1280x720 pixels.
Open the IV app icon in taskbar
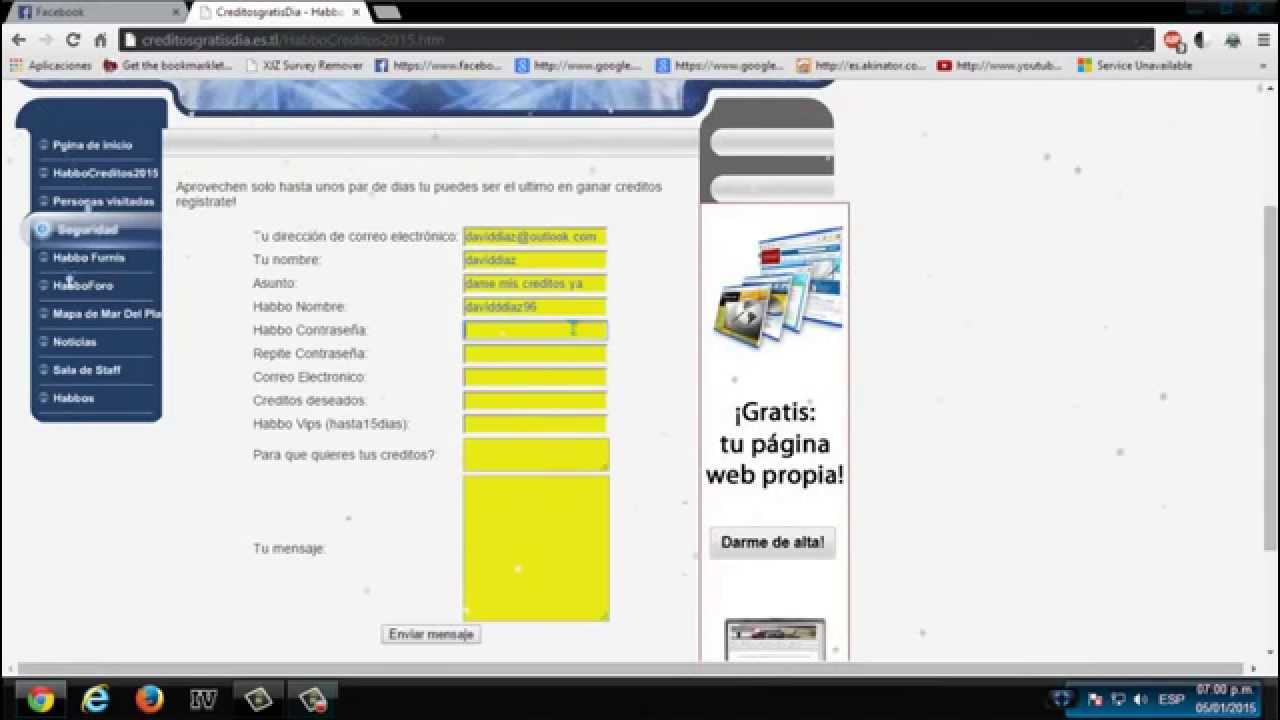point(203,699)
